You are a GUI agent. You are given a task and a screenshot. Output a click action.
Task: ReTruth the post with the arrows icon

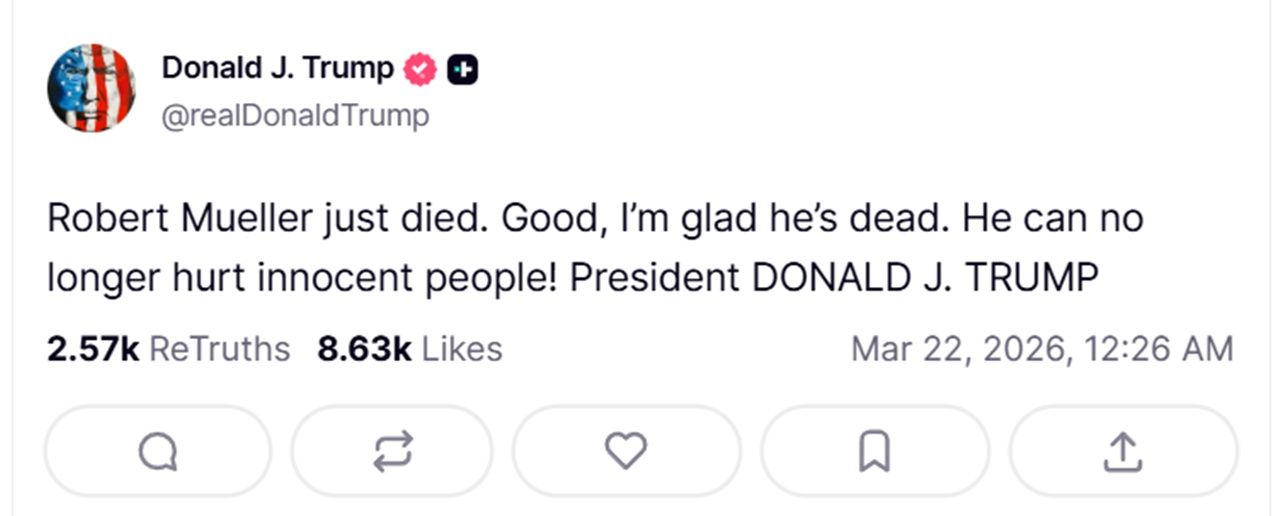(392, 452)
